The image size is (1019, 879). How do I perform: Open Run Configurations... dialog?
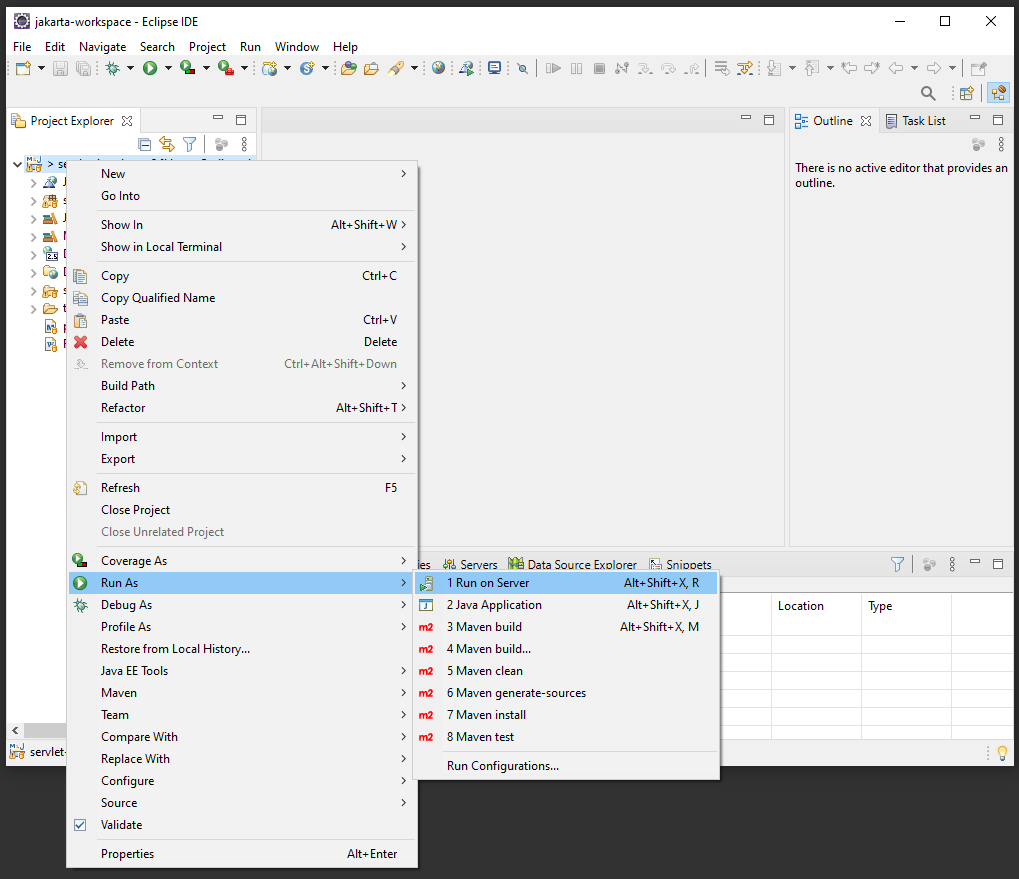[x=502, y=766]
